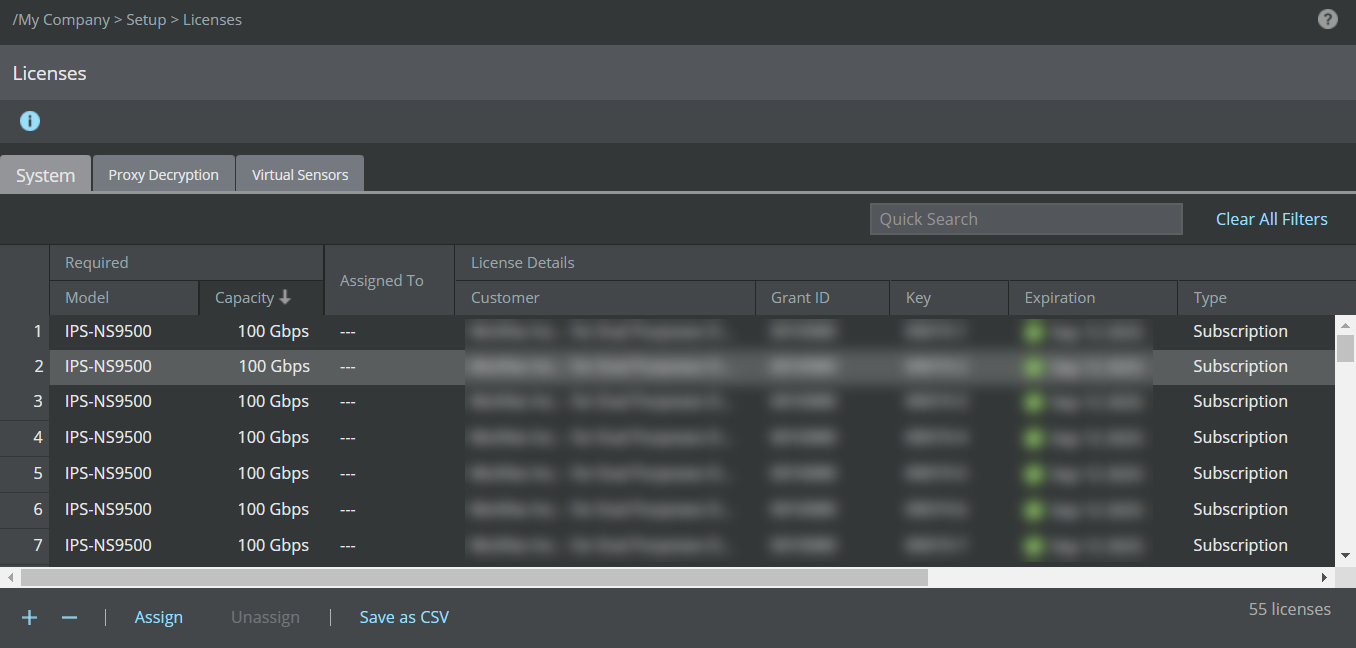This screenshot has height=648, width=1356.
Task: Click the Save as CSV link
Action: point(404,617)
